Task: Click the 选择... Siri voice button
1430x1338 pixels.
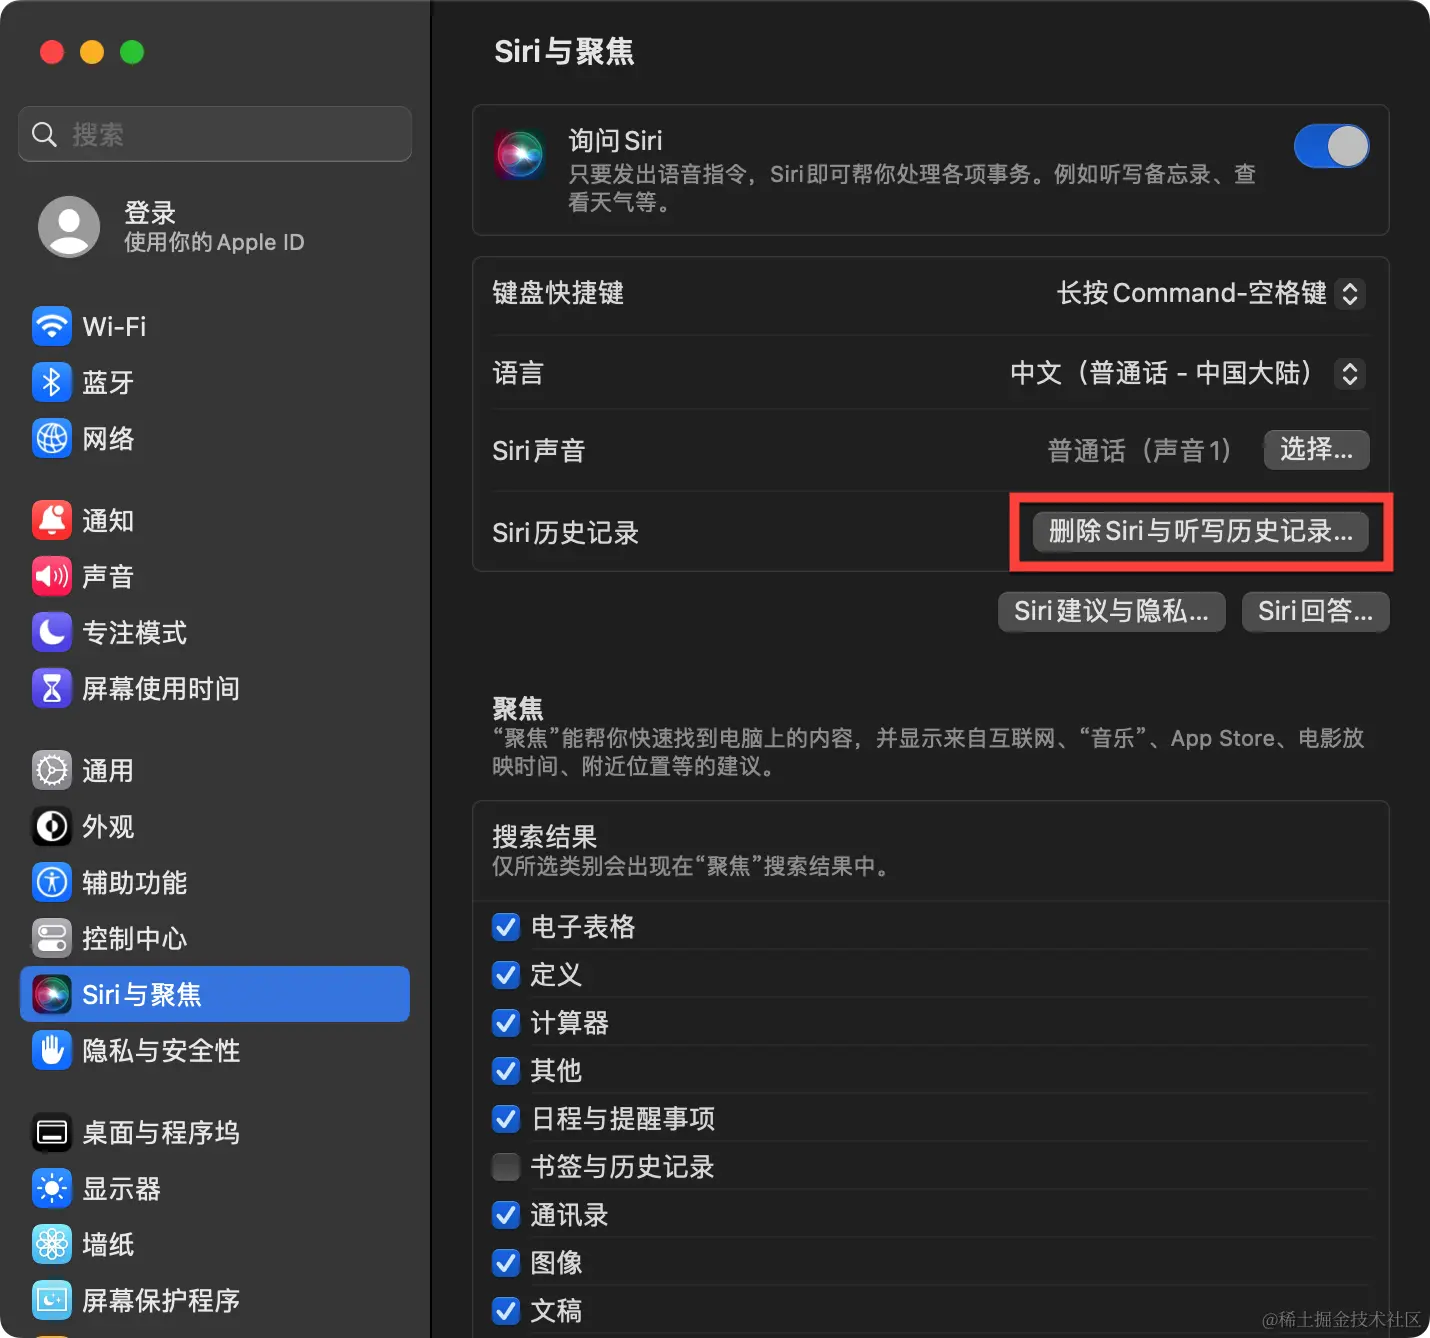Action: 1317,449
